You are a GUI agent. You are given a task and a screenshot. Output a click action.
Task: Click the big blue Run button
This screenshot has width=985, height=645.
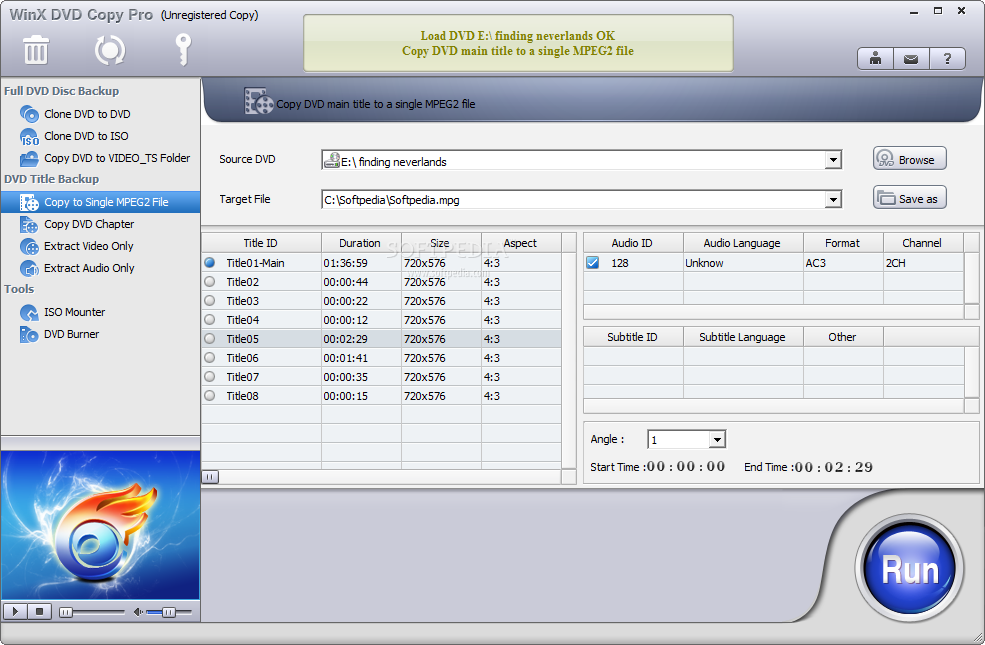(x=910, y=568)
